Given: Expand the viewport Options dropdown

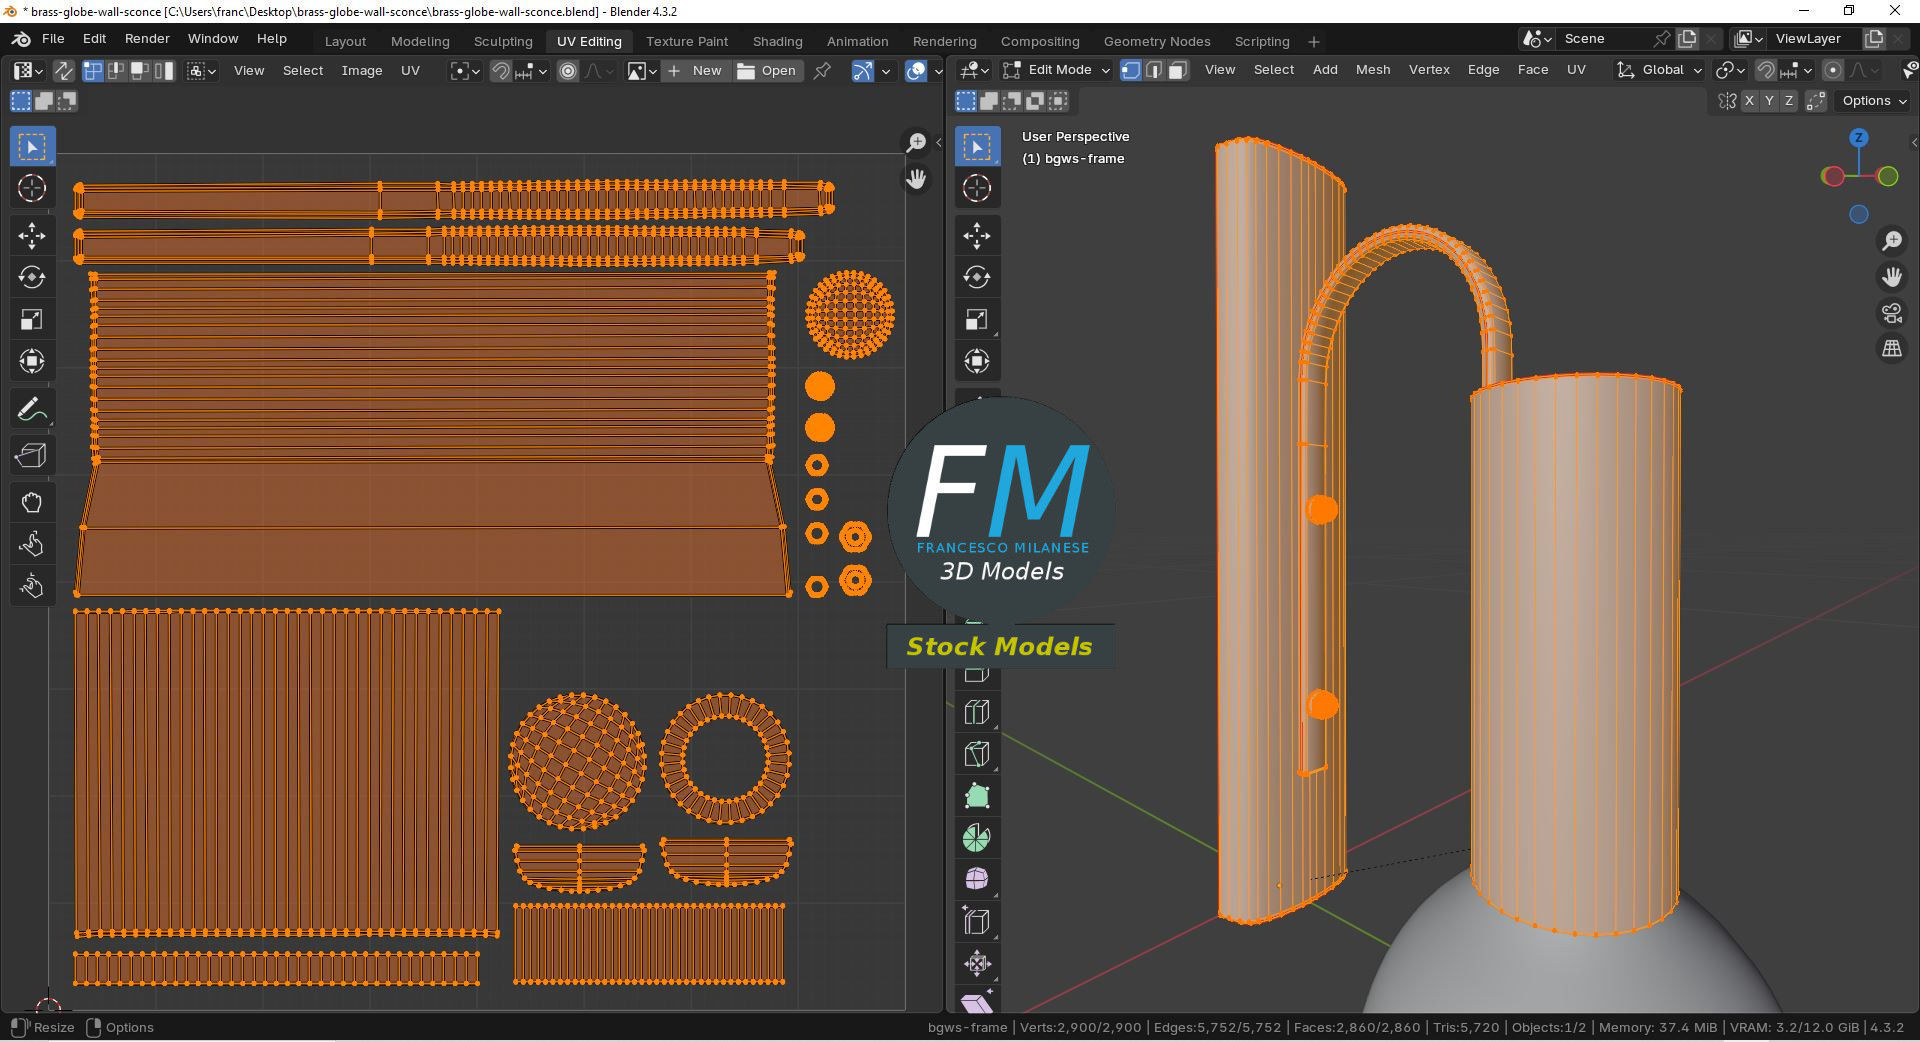Looking at the screenshot, I should [1874, 101].
